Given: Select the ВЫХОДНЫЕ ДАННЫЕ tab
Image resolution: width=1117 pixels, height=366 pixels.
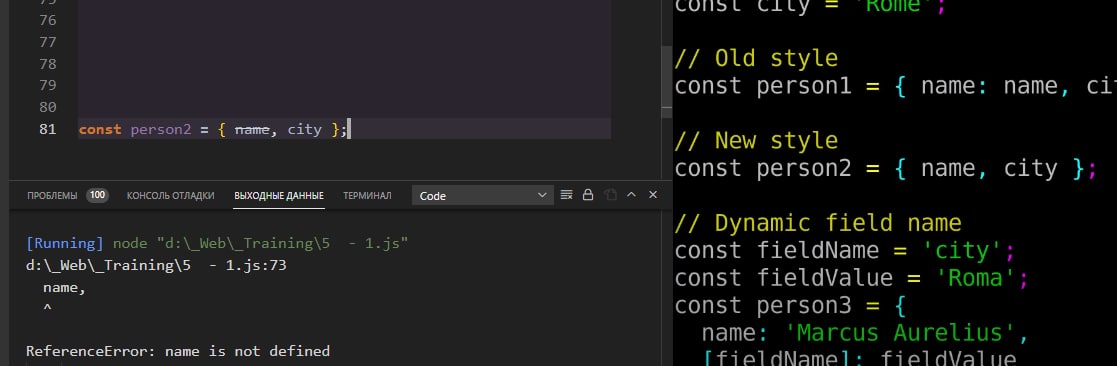Looking at the screenshot, I should pos(279,196).
